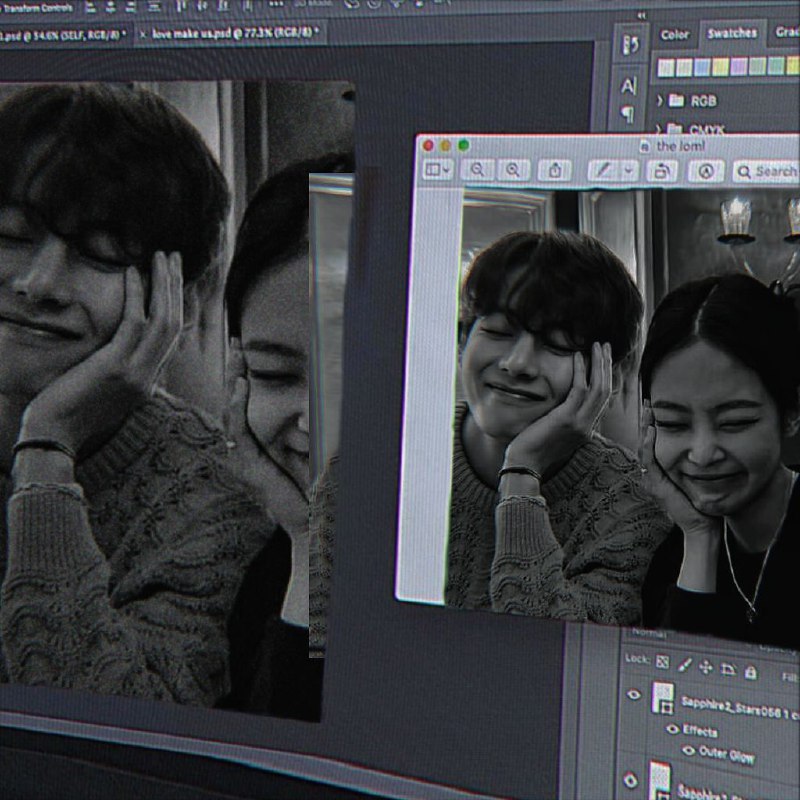Click the Lock all padlock icon
800x800 pixels.
(x=751, y=672)
